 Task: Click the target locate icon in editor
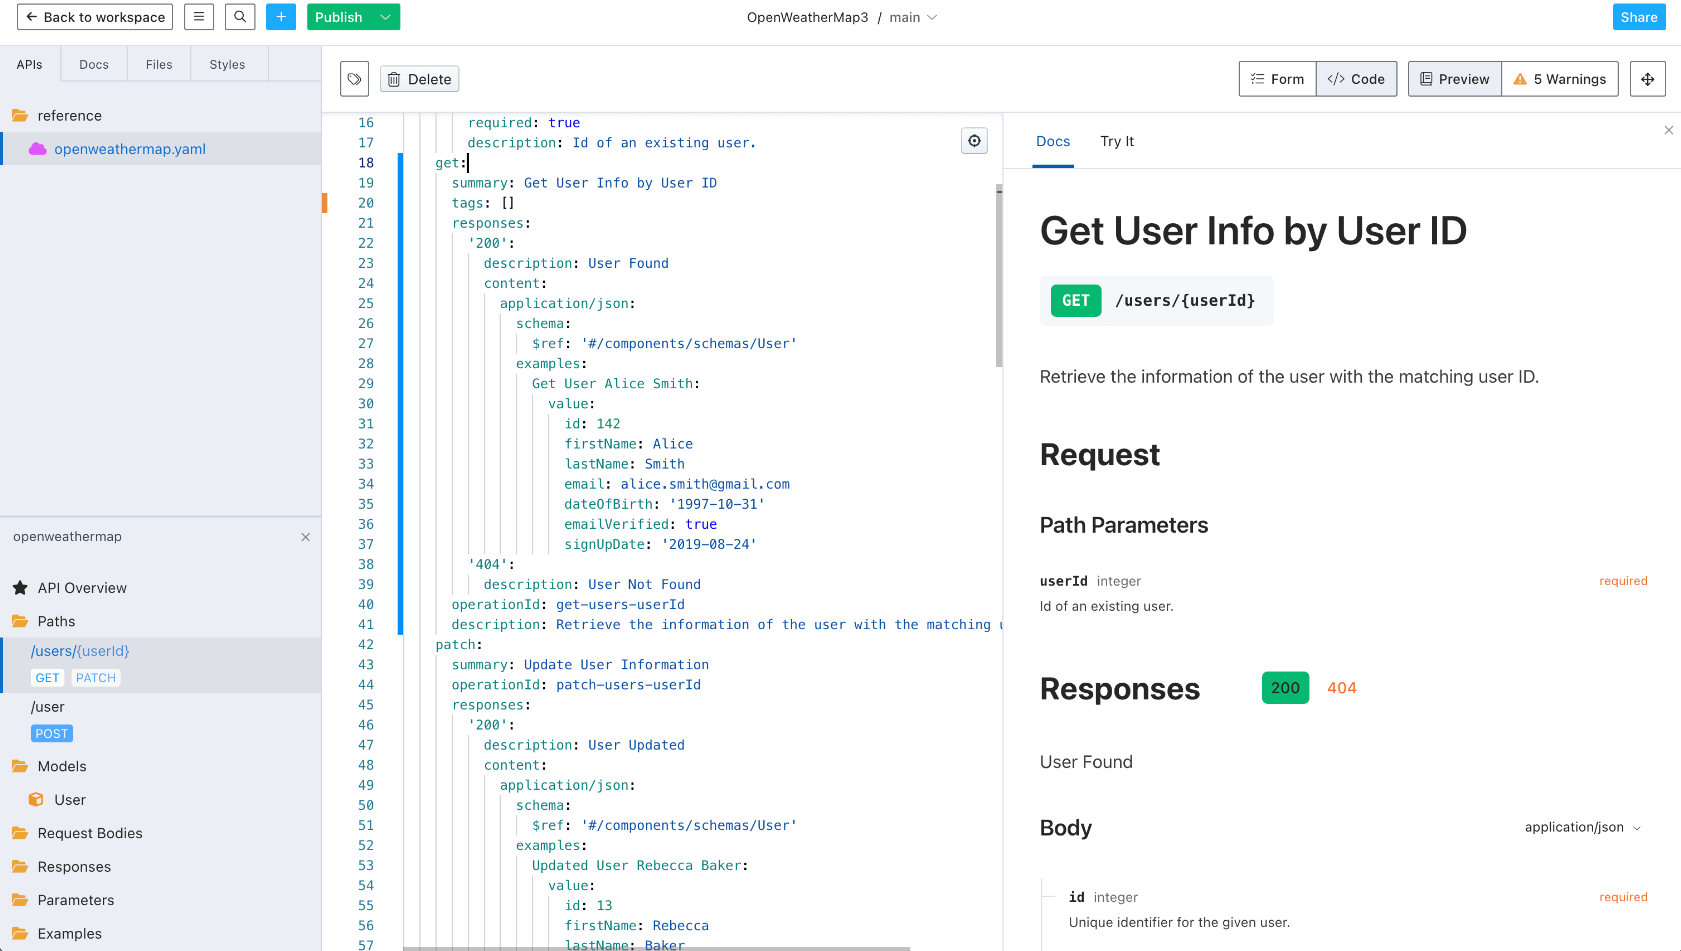pyautogui.click(x=974, y=141)
